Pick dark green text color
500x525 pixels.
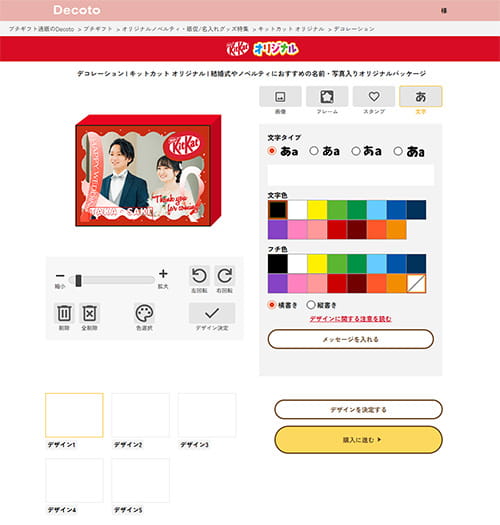pyautogui.click(x=357, y=210)
